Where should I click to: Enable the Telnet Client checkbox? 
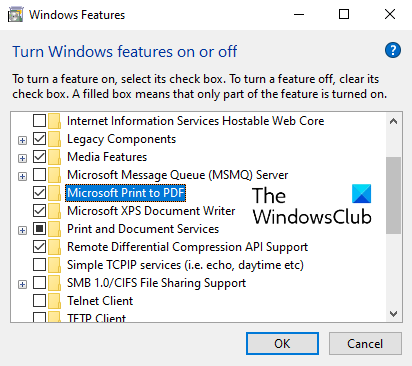click(x=39, y=301)
